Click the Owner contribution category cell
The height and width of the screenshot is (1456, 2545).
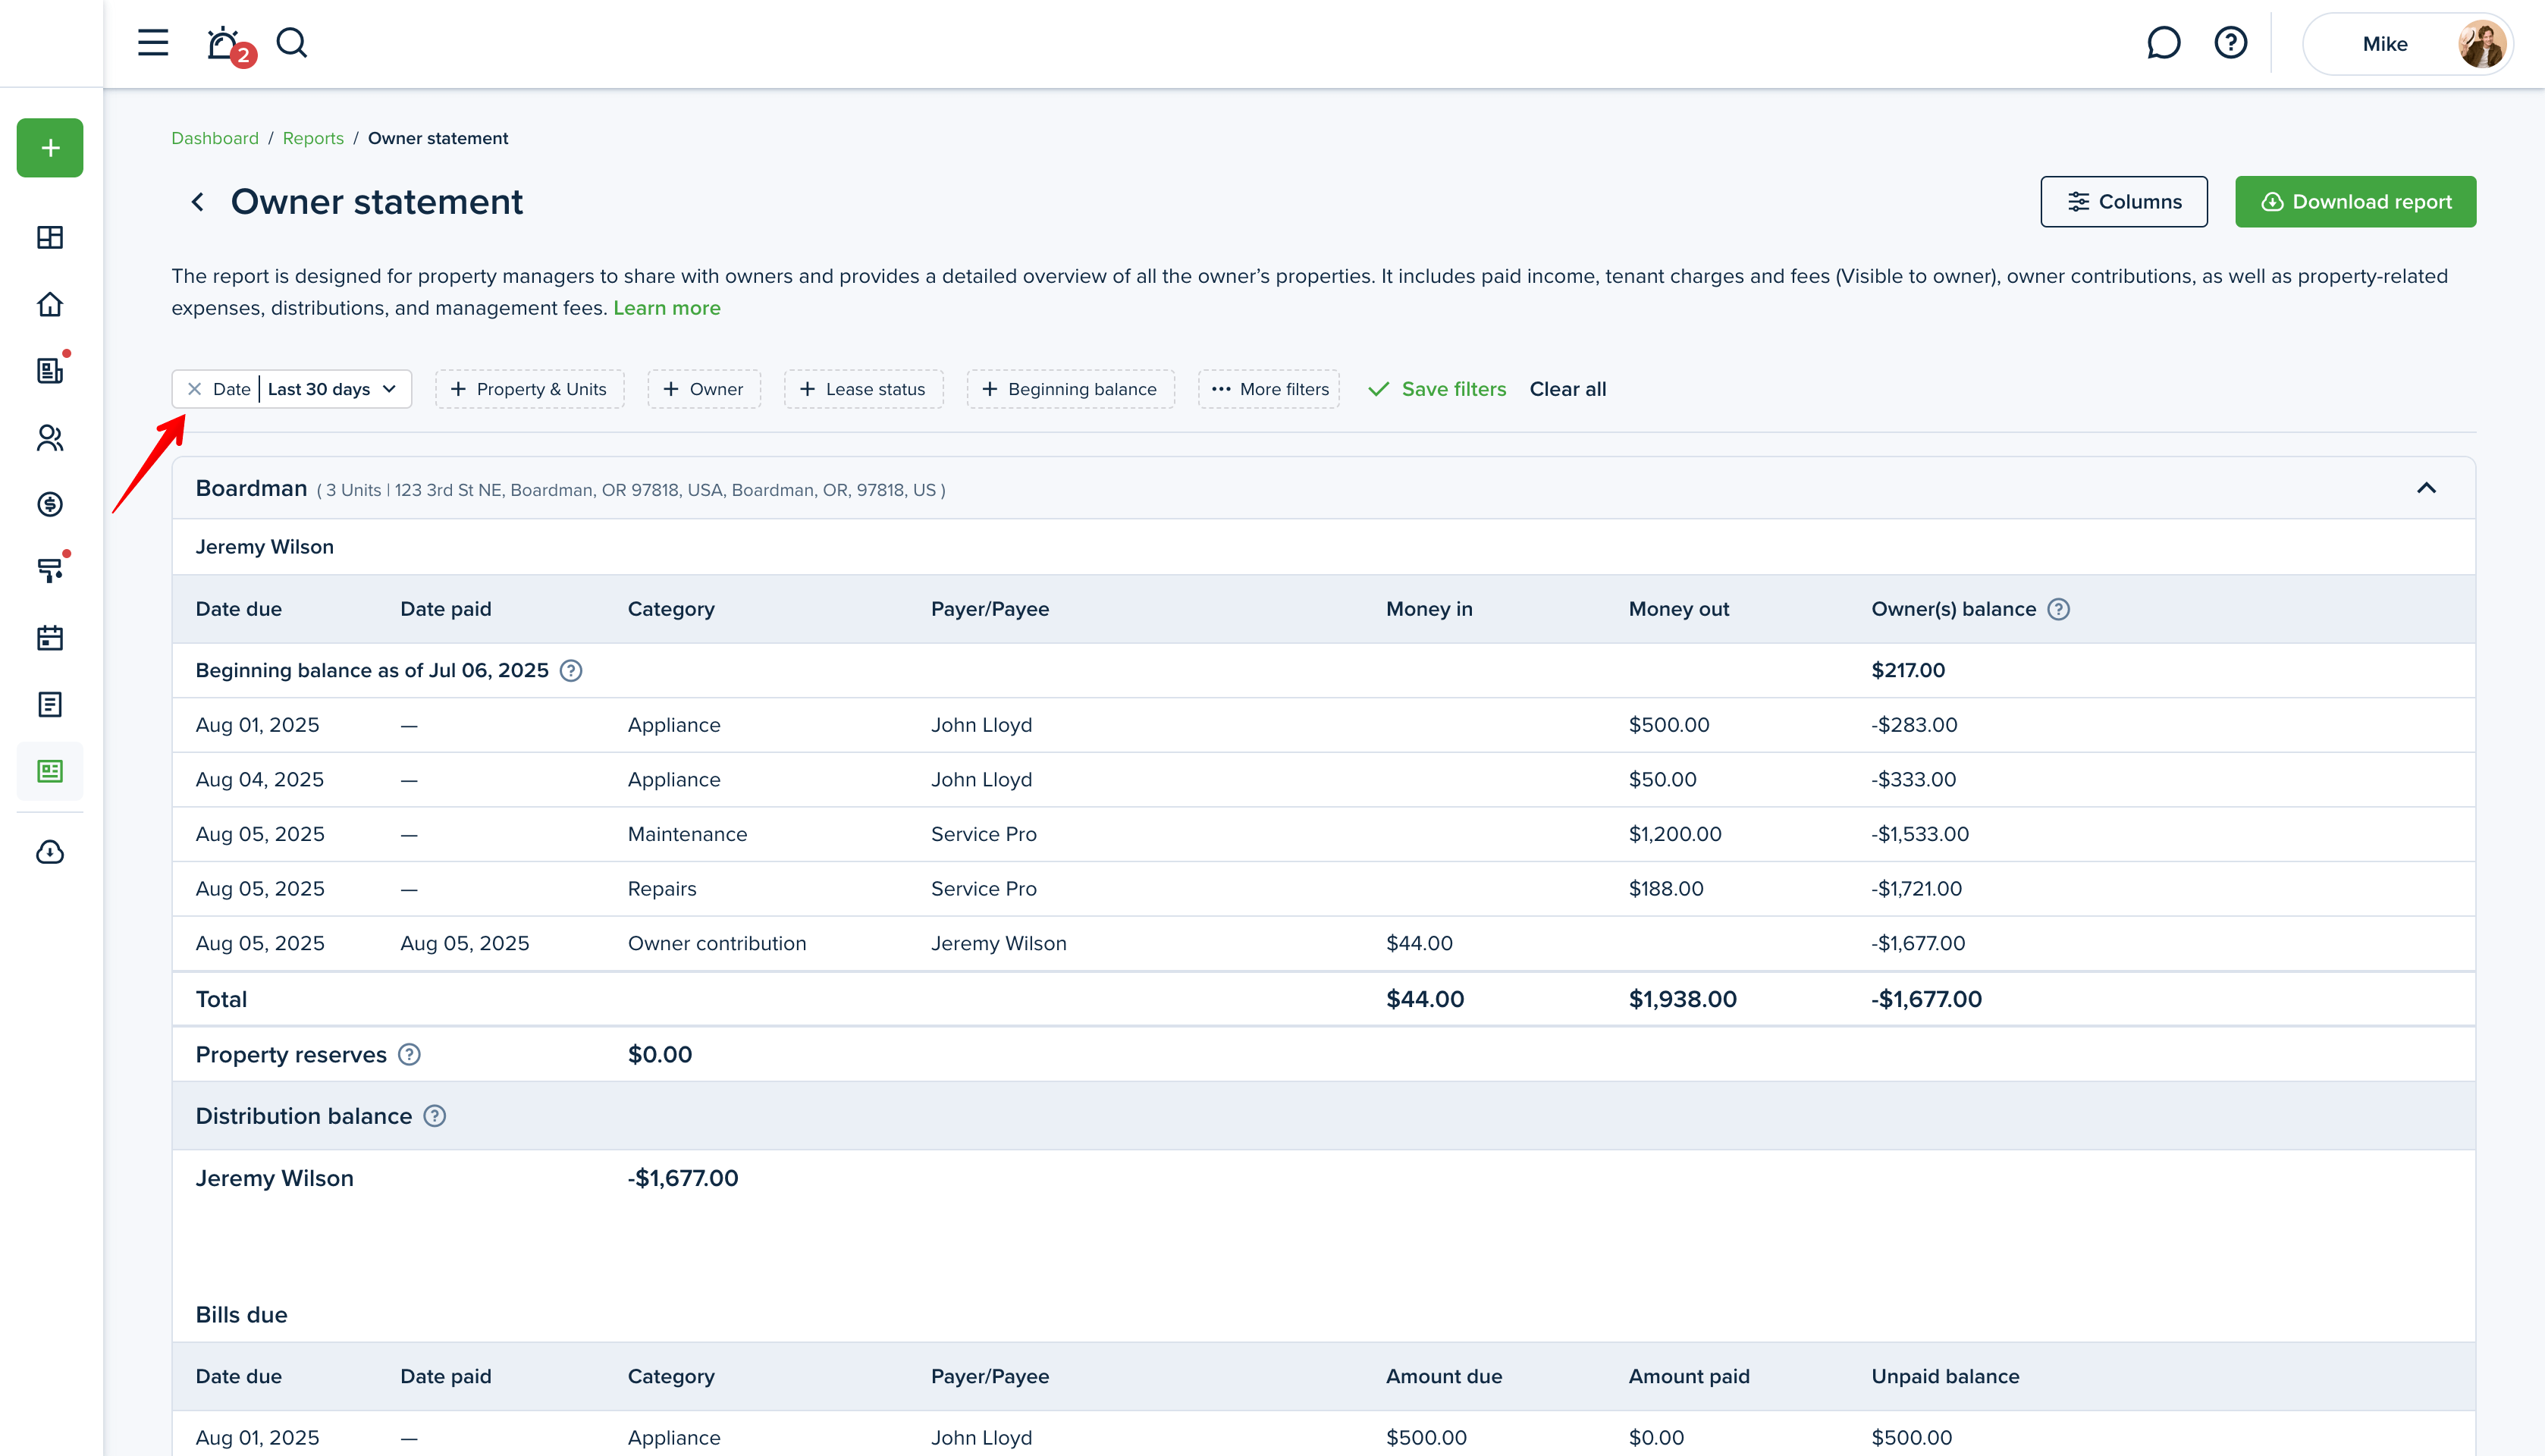tap(717, 943)
